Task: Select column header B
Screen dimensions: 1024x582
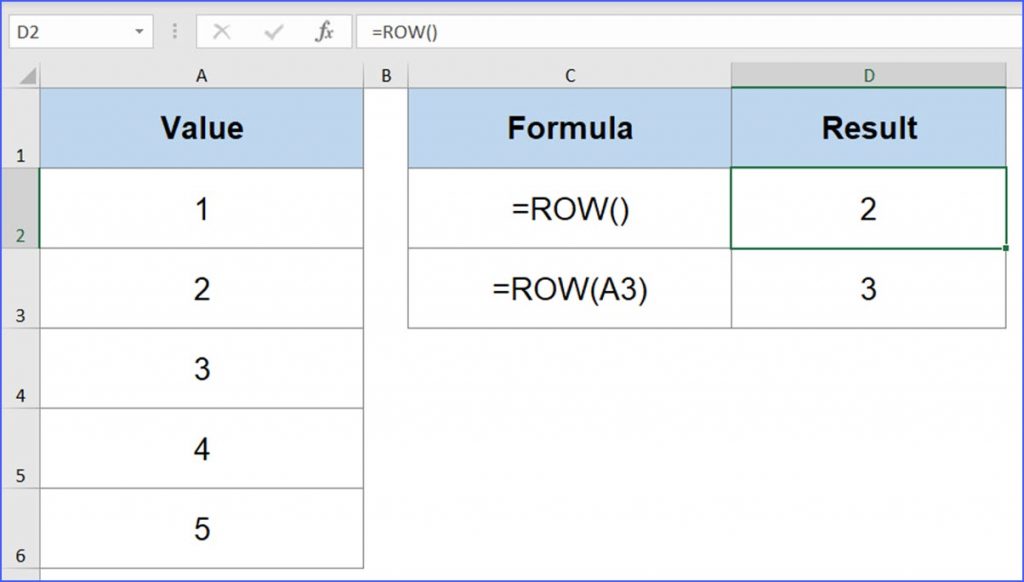Action: click(x=384, y=74)
